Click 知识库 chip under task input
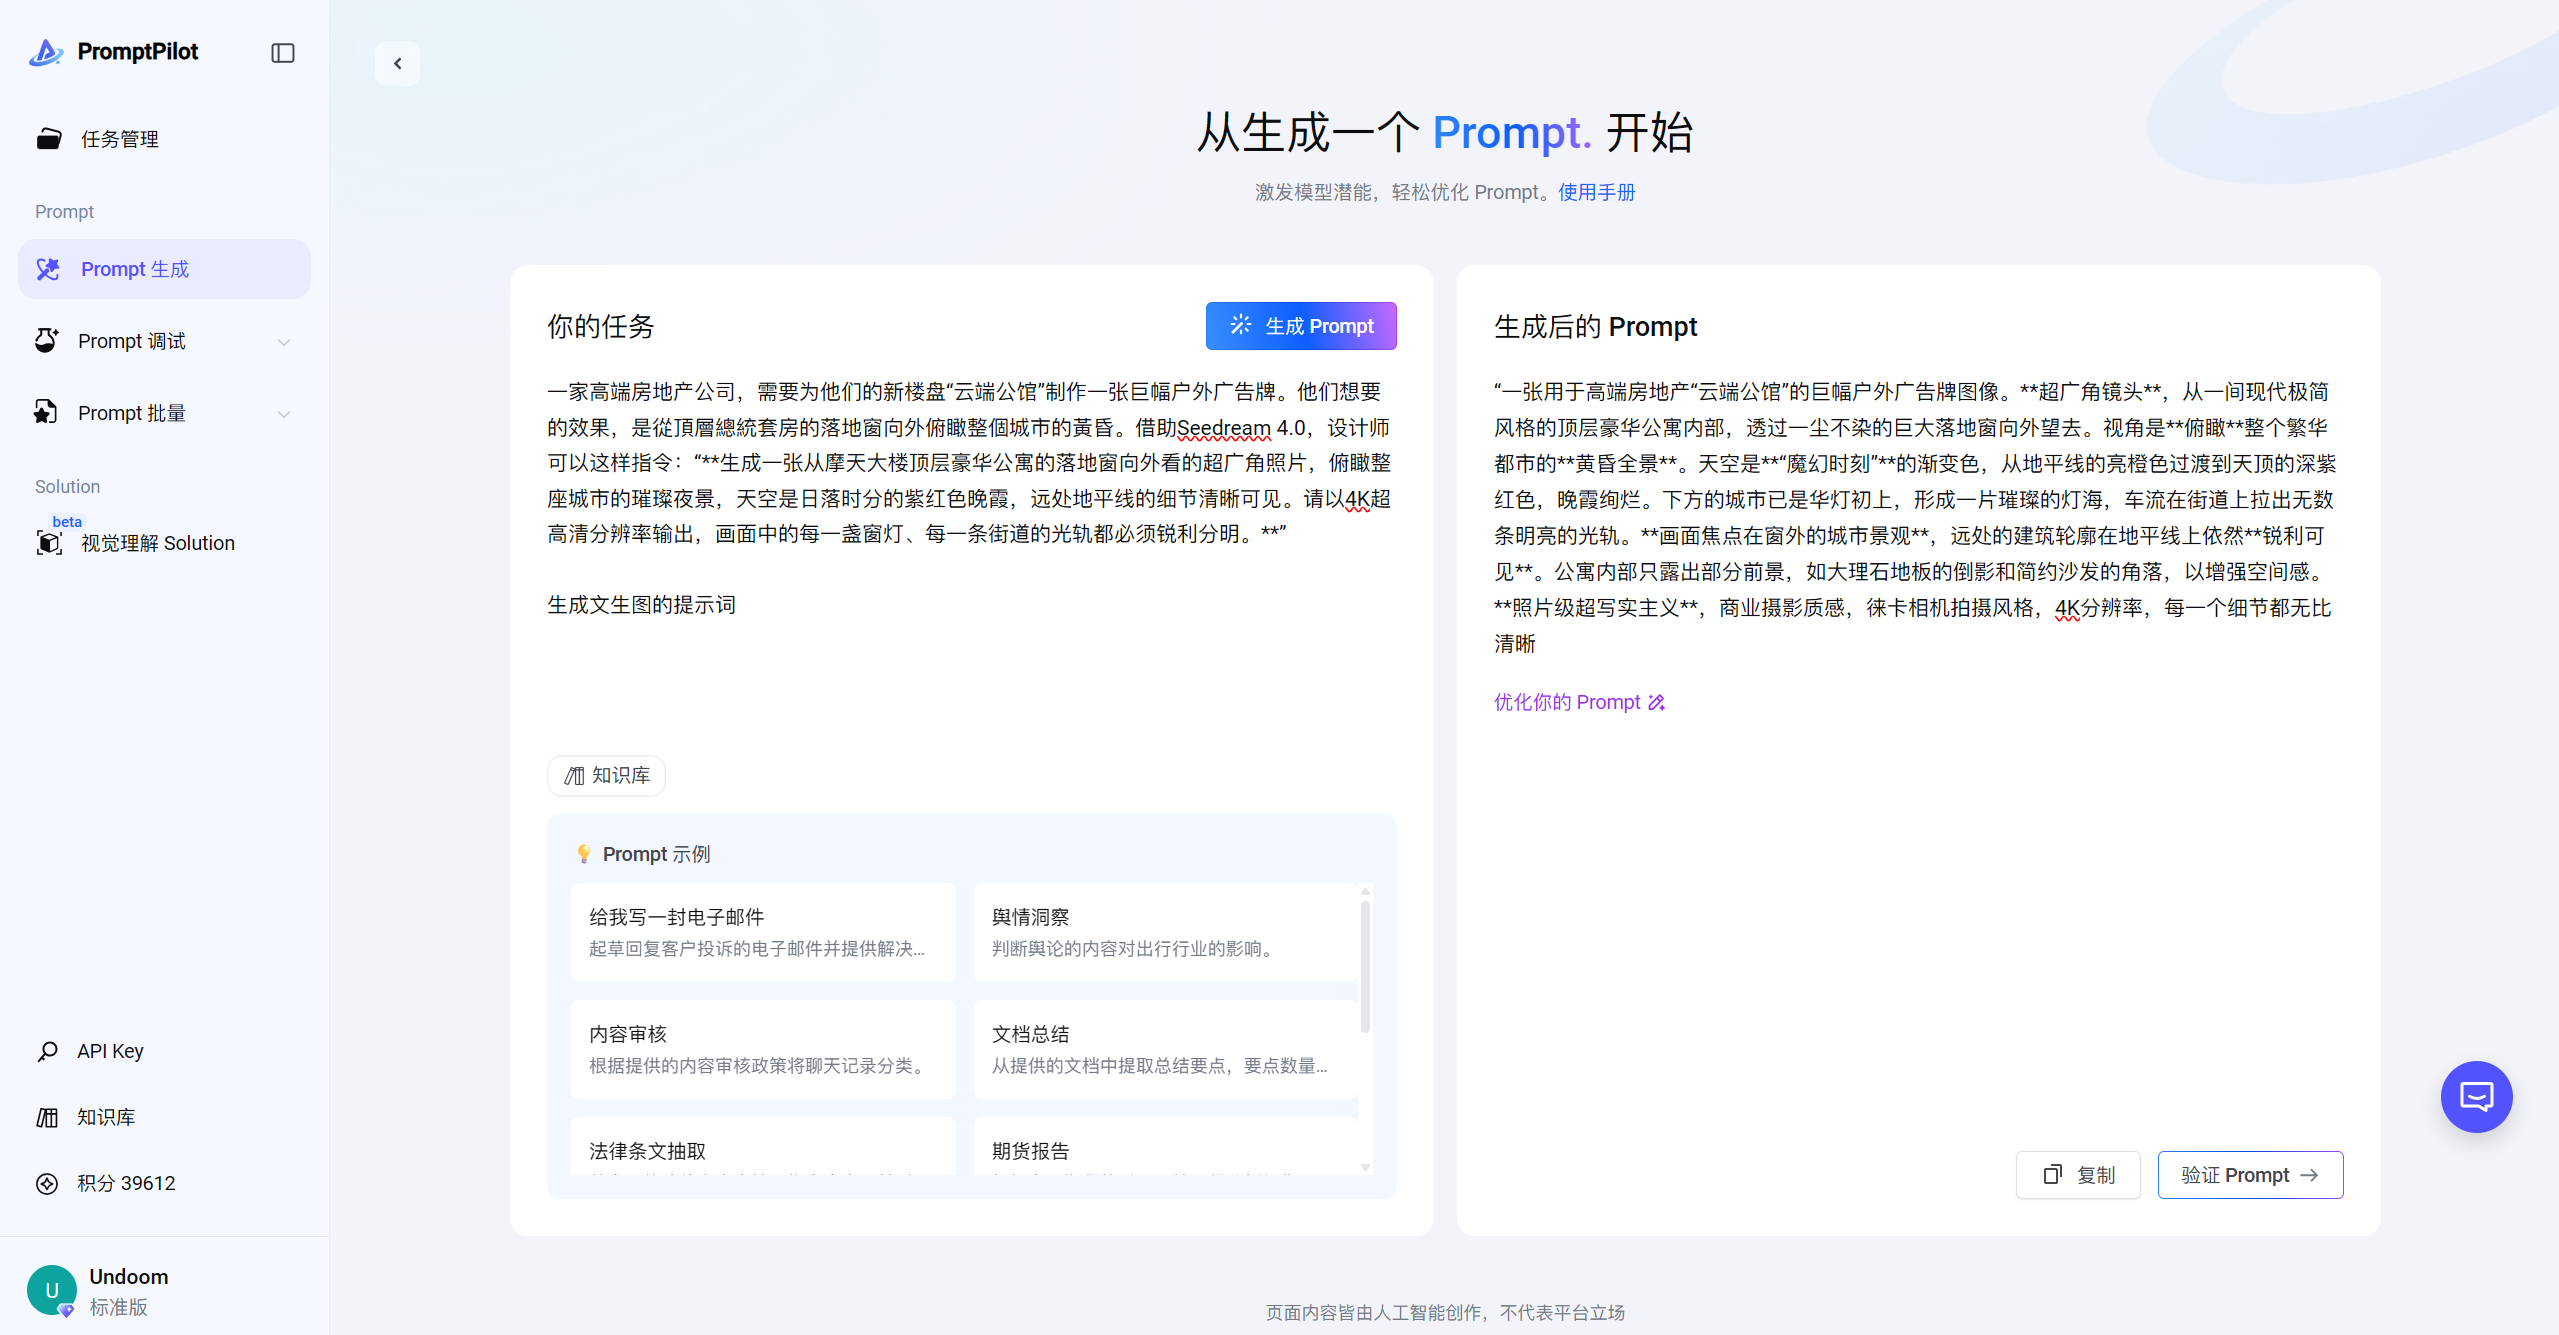2559x1335 pixels. tap(606, 776)
